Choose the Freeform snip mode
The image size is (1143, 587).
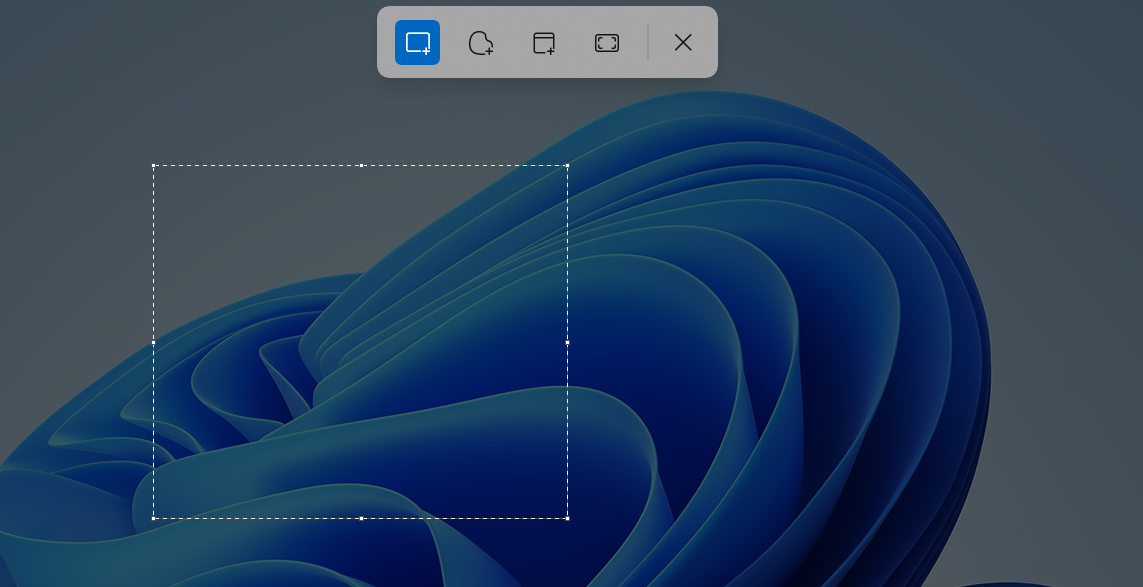click(481, 42)
